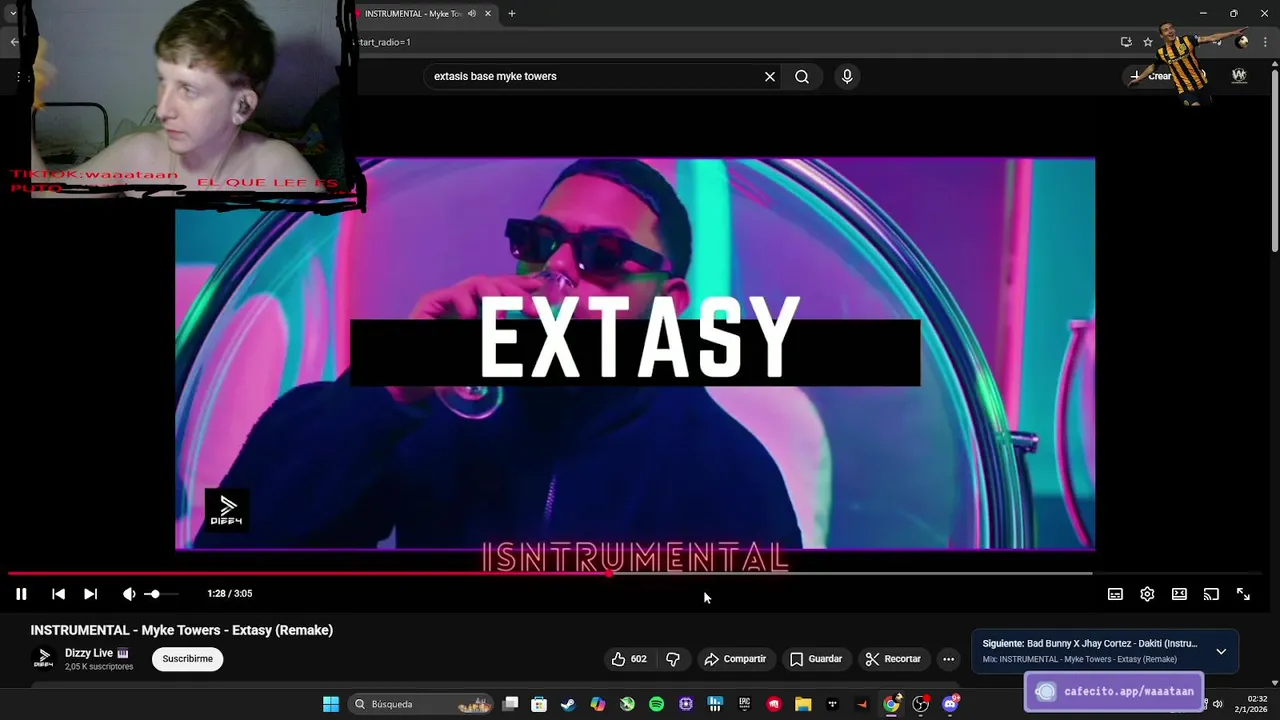Open a new browser tab
The image size is (1280, 720).
point(512,13)
